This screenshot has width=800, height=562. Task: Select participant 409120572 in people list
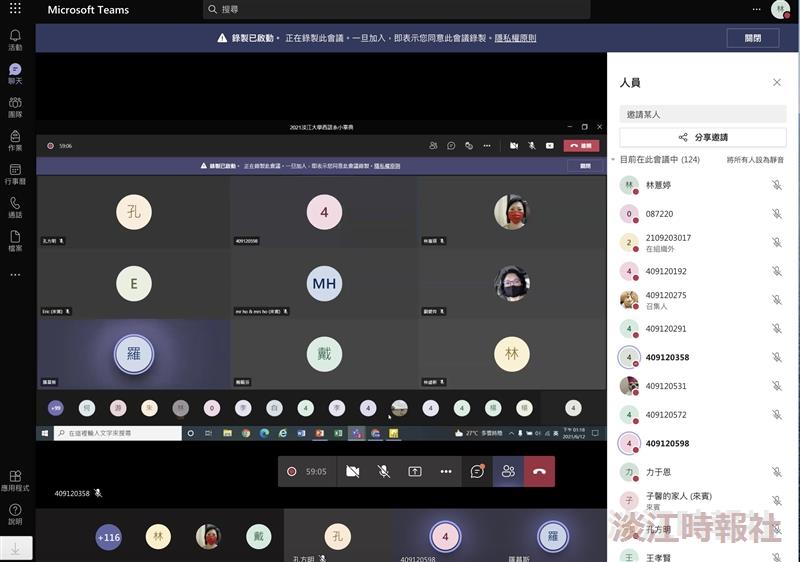tap(703, 415)
